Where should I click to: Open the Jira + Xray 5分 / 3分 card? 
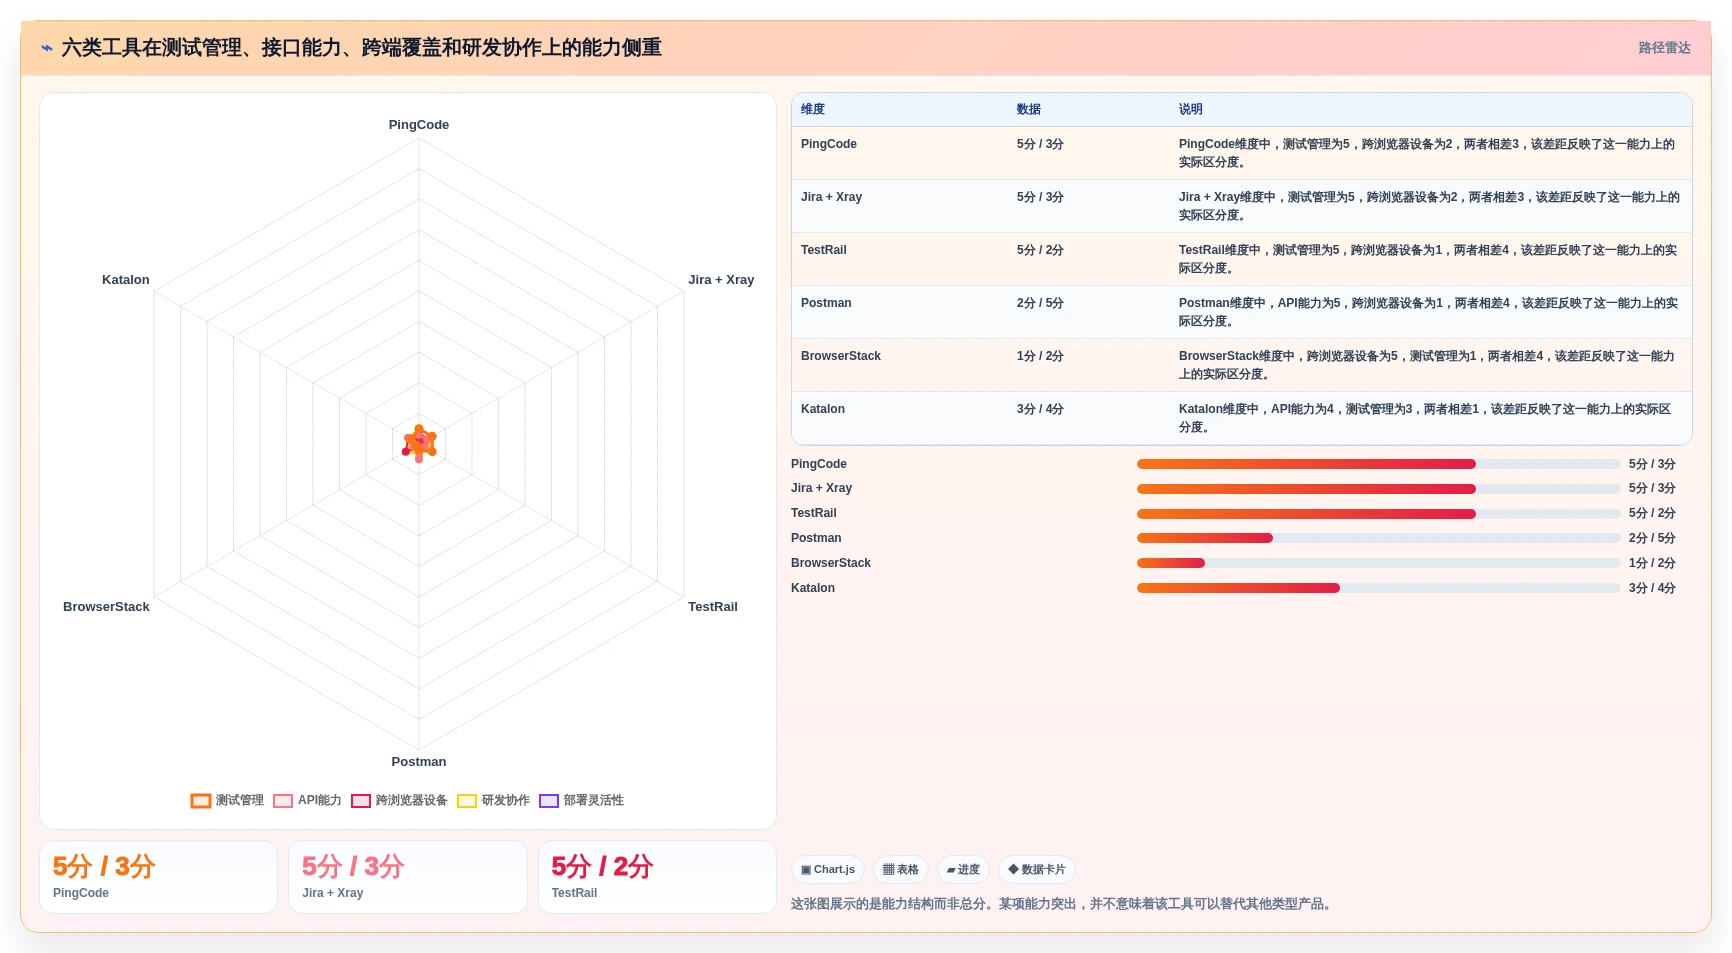pos(408,877)
